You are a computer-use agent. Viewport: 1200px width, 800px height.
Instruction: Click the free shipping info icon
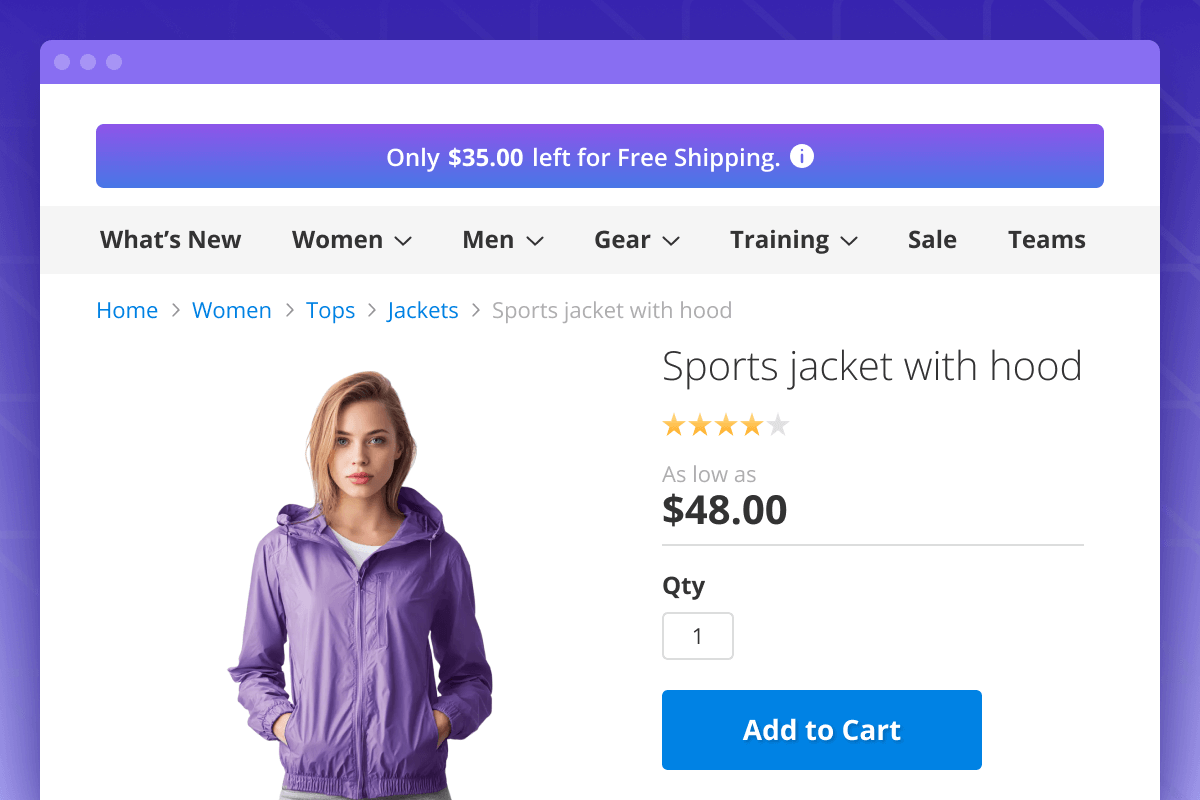pos(800,157)
